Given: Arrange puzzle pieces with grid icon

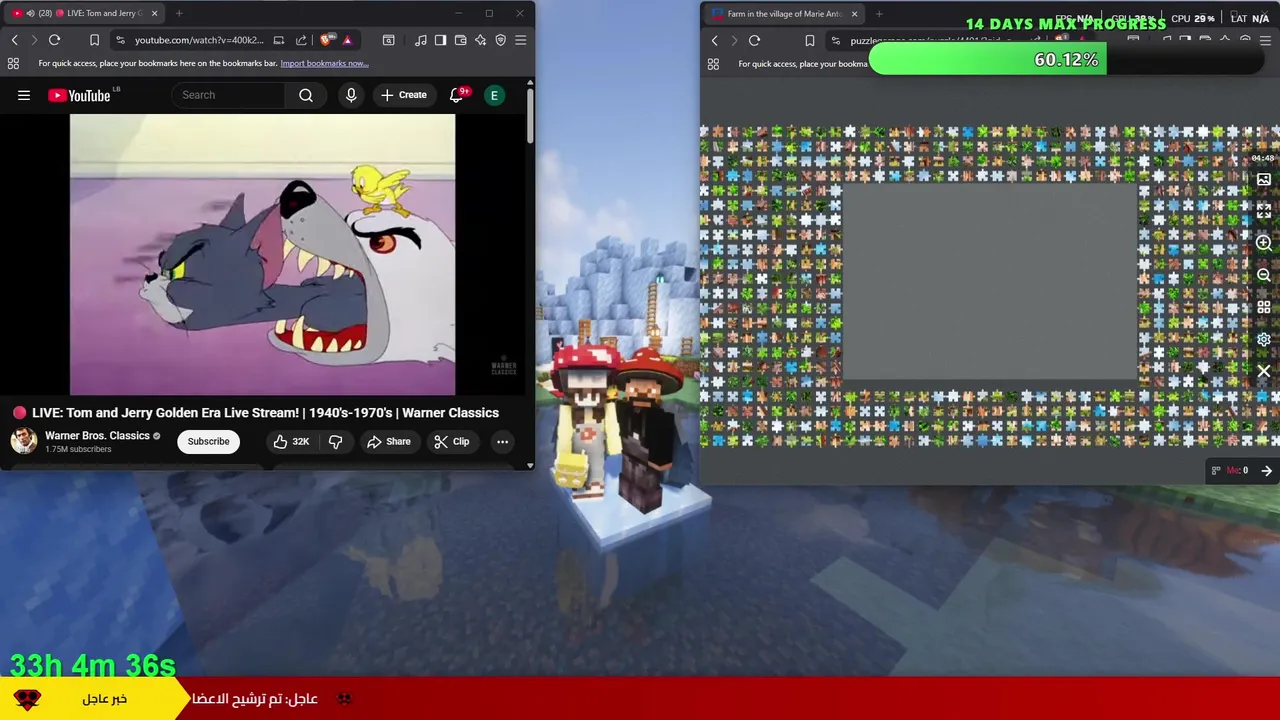Looking at the screenshot, I should (1264, 307).
